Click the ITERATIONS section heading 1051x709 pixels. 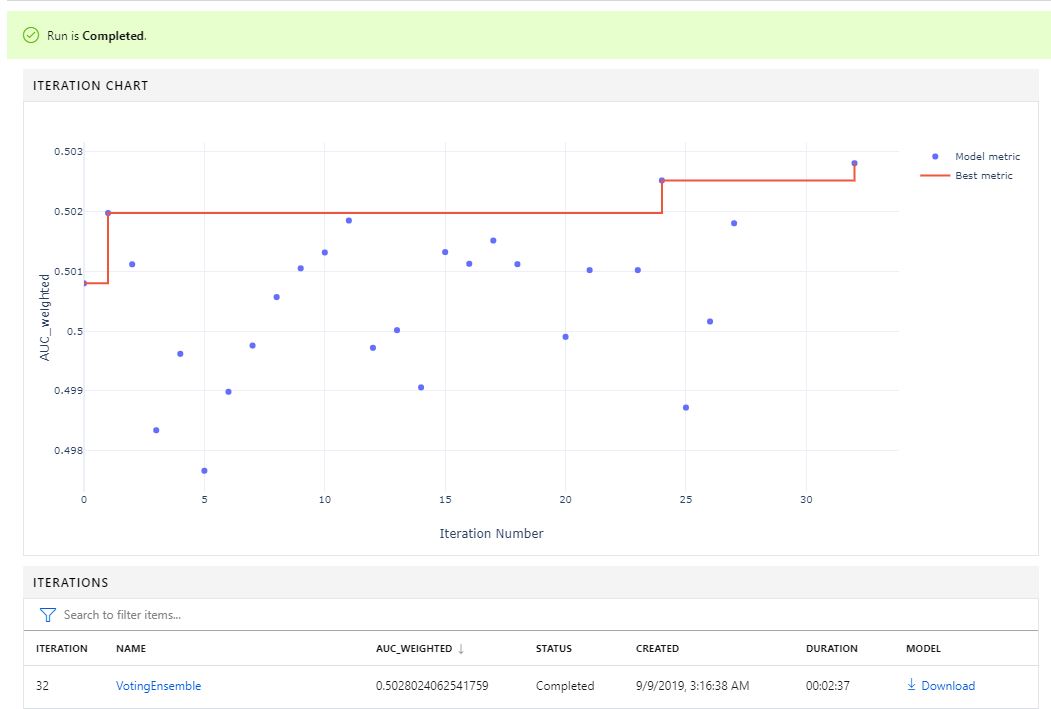click(70, 582)
